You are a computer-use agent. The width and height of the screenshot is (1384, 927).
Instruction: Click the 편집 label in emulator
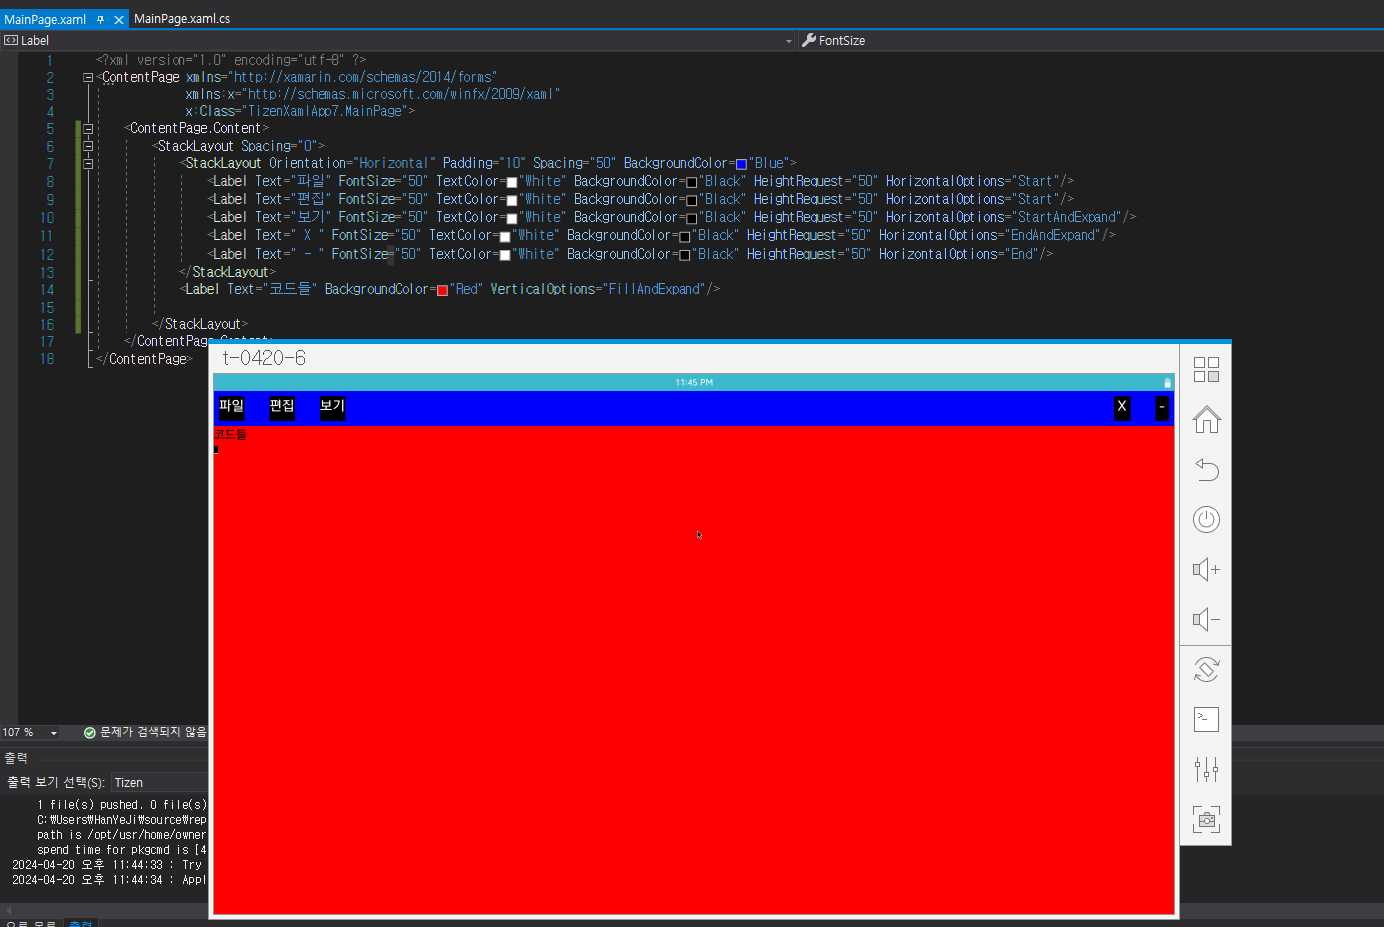(x=282, y=406)
